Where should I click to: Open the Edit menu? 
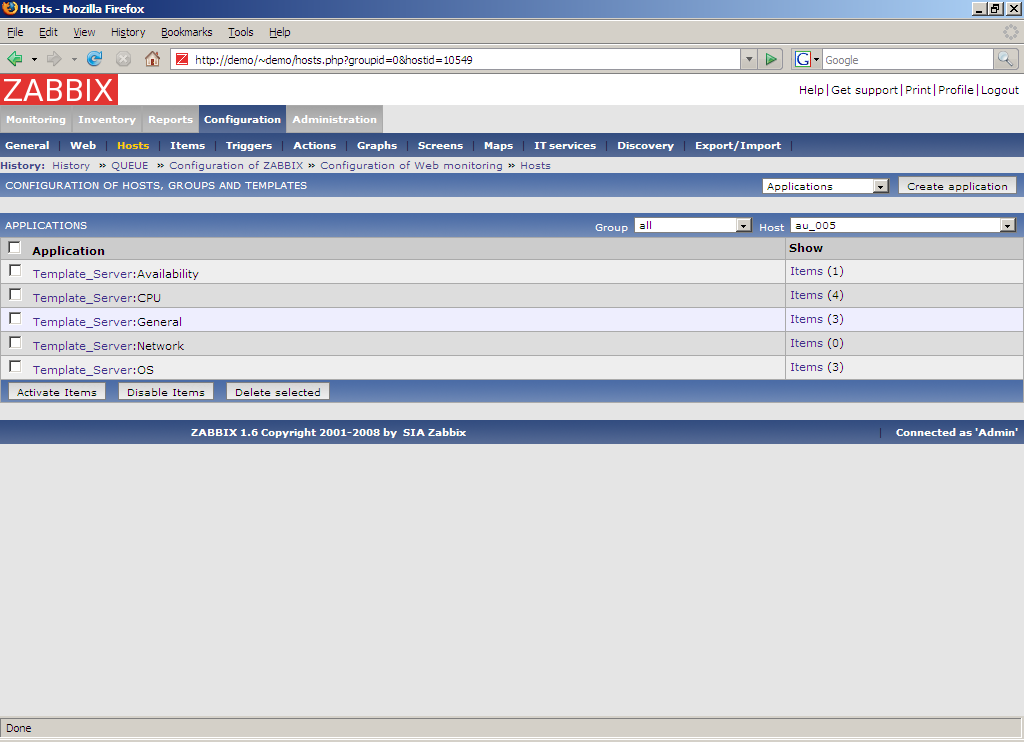48,32
